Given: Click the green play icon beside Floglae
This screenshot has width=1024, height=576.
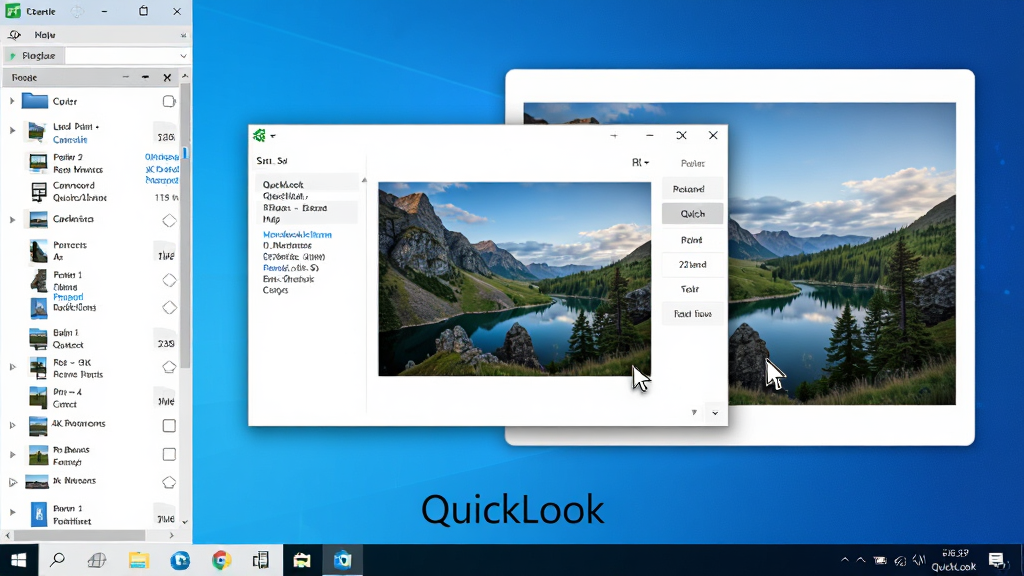Looking at the screenshot, I should click(12, 56).
